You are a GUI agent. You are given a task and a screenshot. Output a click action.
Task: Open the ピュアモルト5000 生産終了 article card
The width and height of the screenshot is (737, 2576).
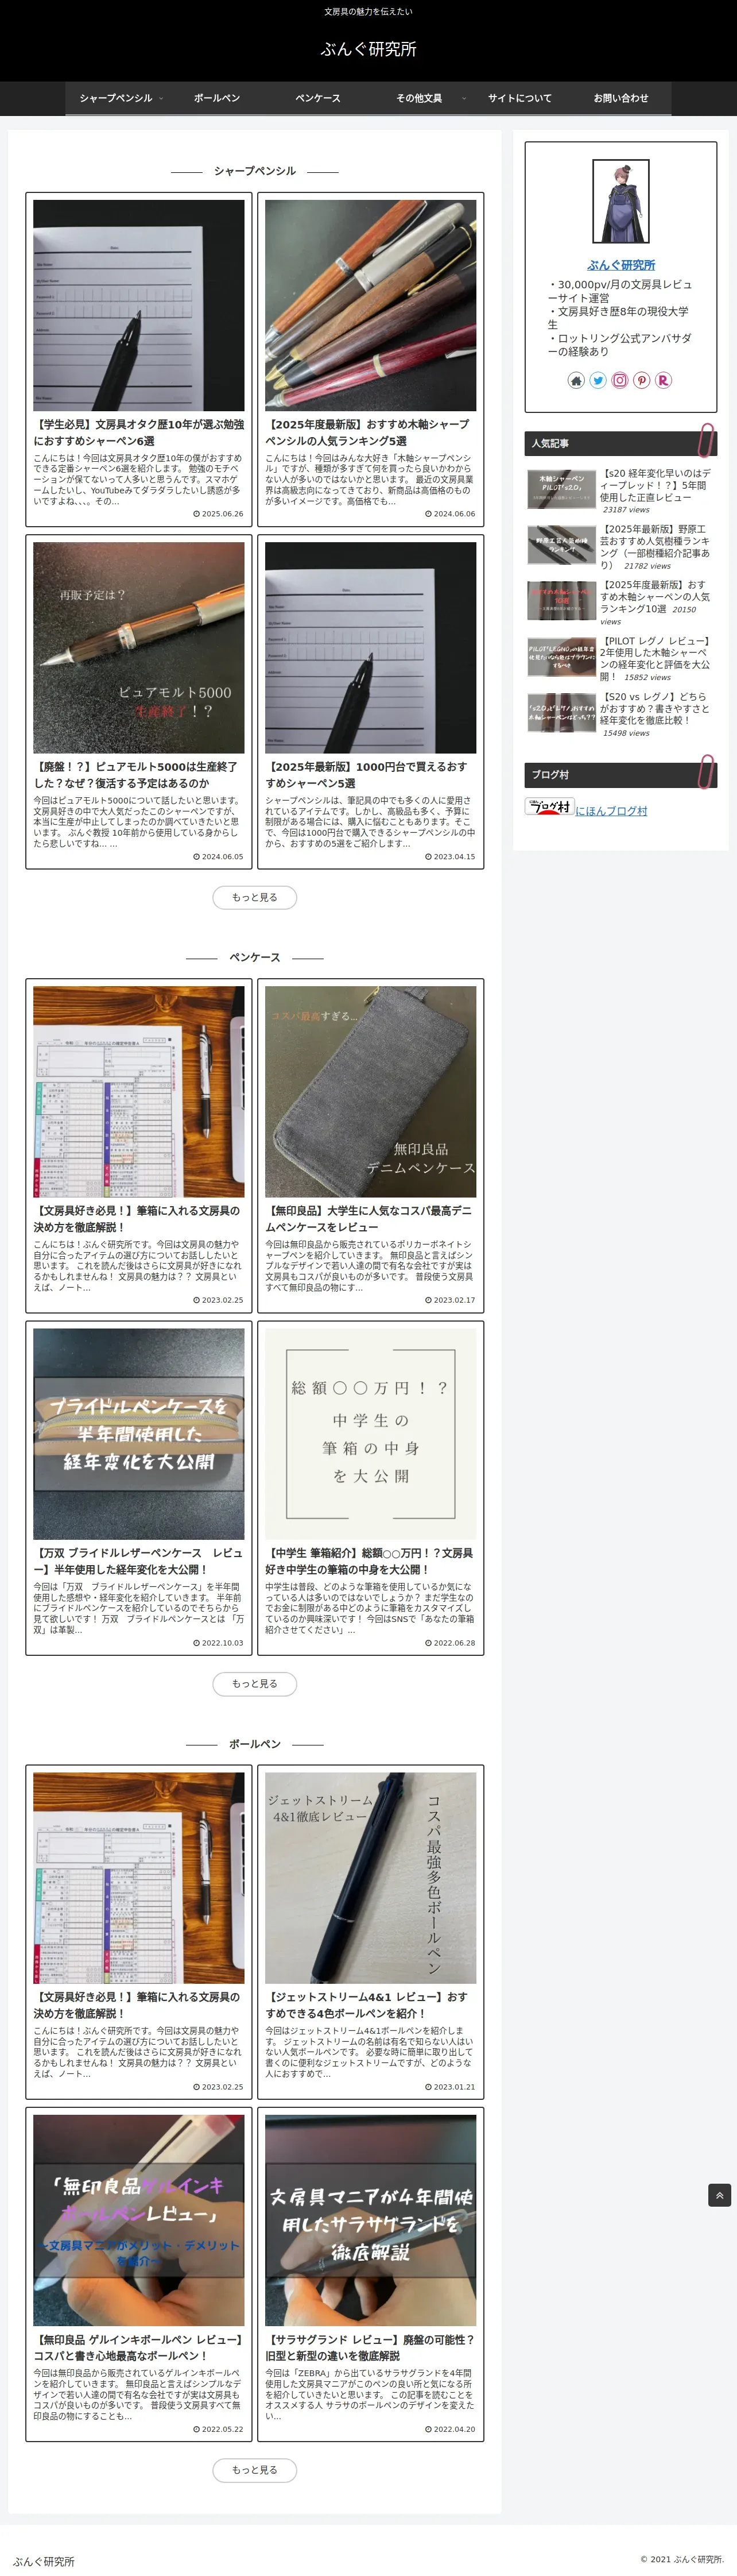[x=139, y=702]
